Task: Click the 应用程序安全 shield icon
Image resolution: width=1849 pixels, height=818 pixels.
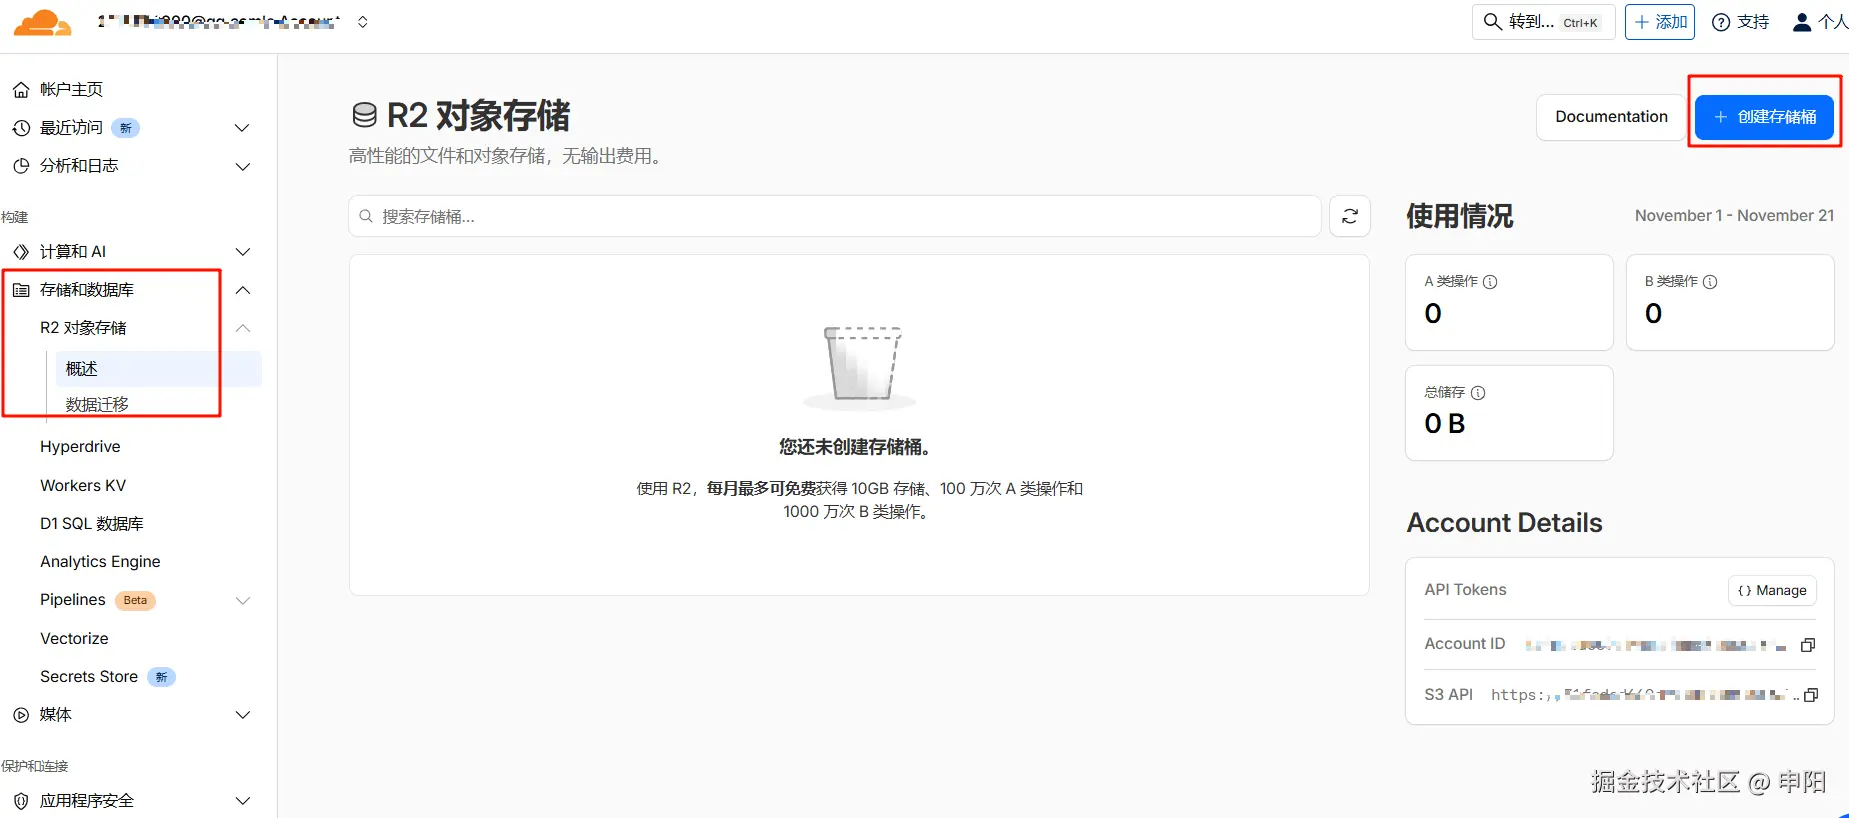Action: point(21,801)
